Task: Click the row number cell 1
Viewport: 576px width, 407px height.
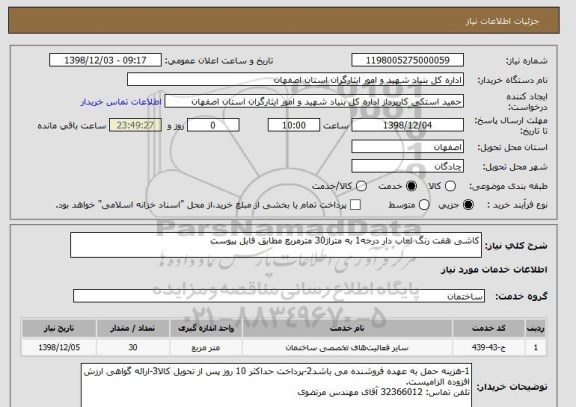Action: pyautogui.click(x=536, y=347)
